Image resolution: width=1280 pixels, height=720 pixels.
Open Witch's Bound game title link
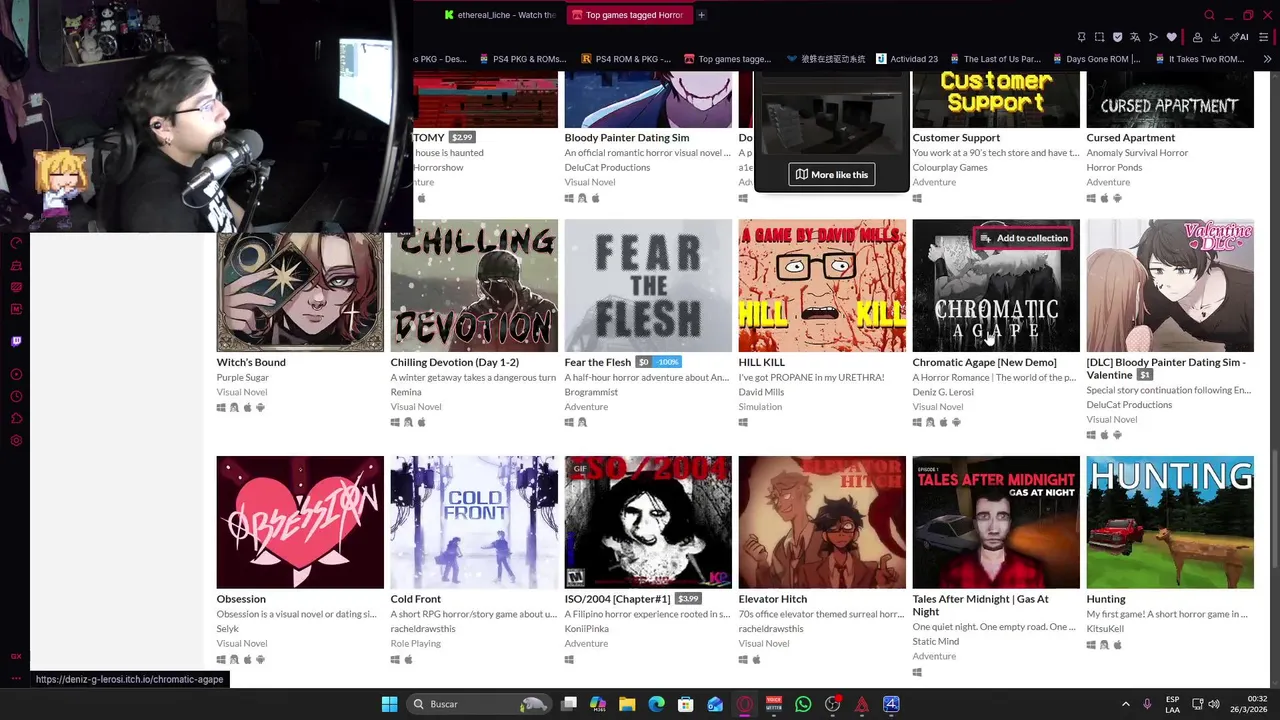point(251,362)
